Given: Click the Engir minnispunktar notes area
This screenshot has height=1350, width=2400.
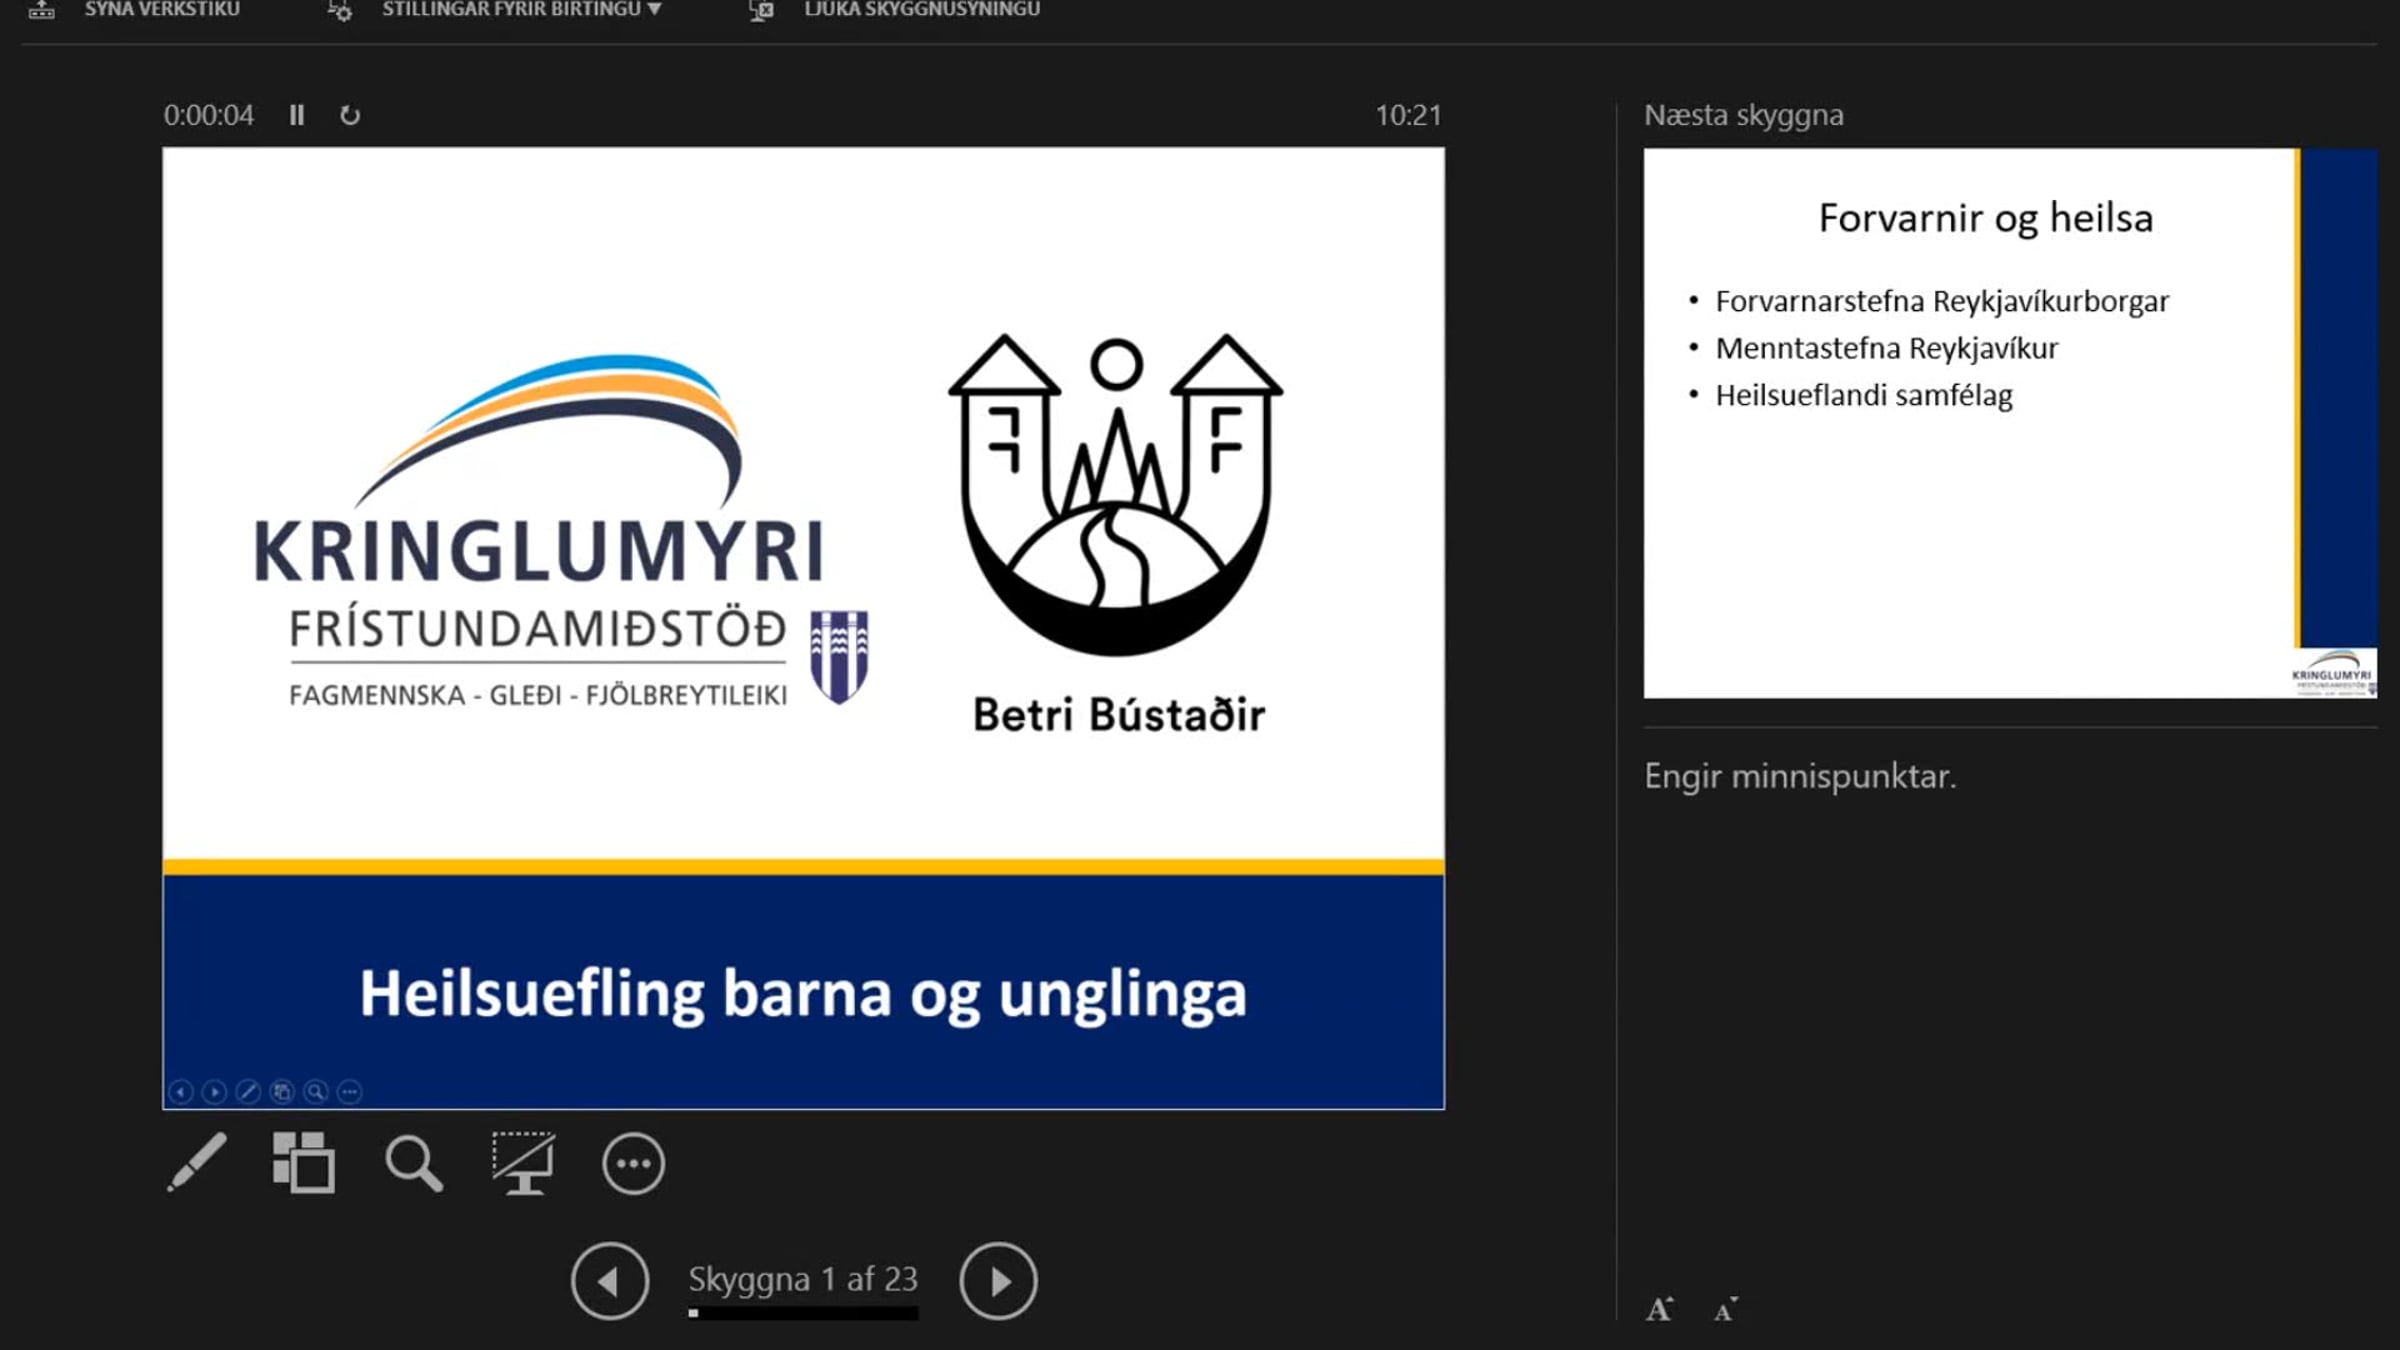Looking at the screenshot, I should [x=1800, y=776].
